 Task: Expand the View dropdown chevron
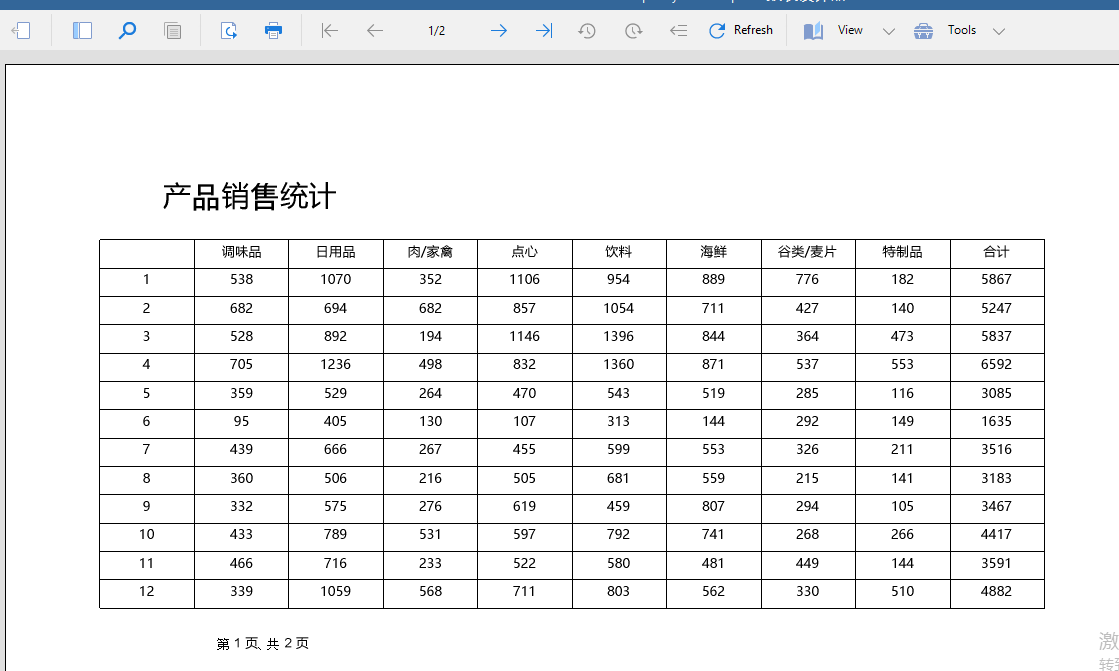(x=889, y=32)
